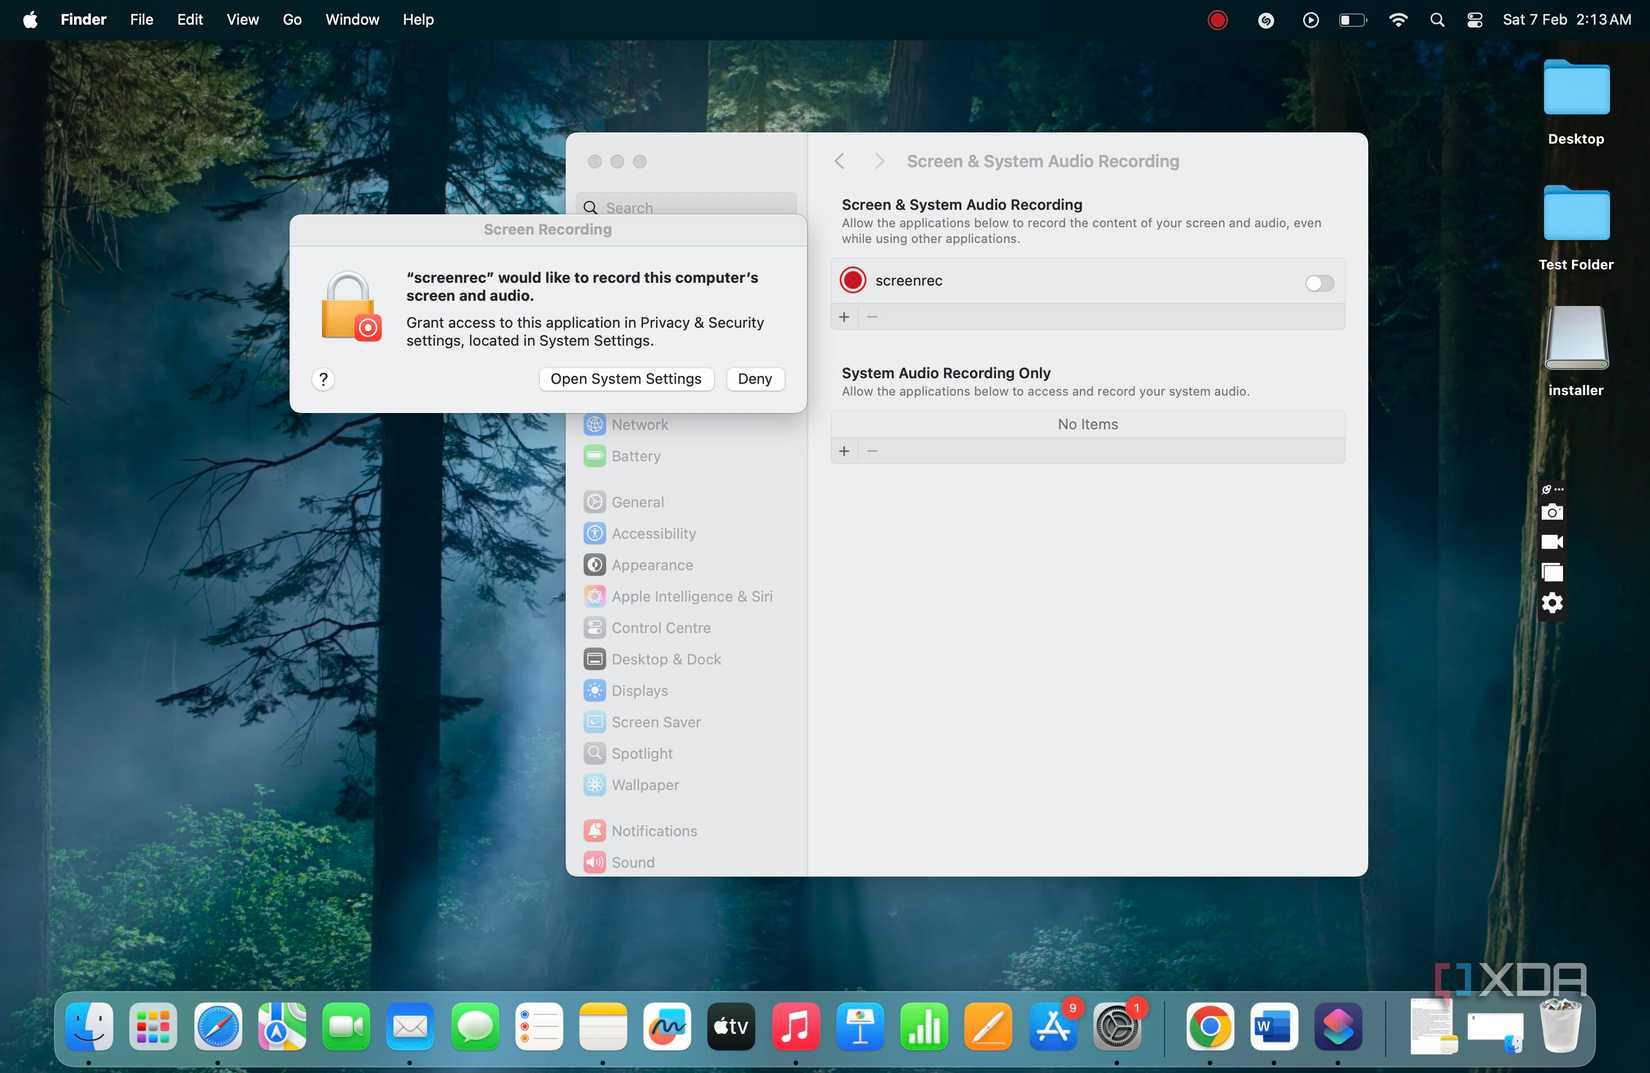This screenshot has height=1073, width=1650.
Task: Add an app under System Audio Recording Only
Action: click(x=844, y=451)
